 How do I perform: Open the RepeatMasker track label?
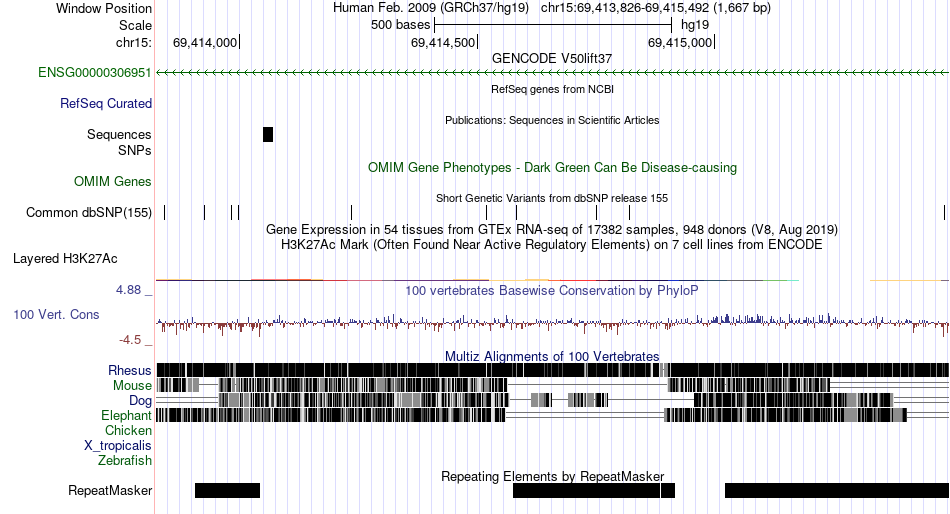pos(110,490)
